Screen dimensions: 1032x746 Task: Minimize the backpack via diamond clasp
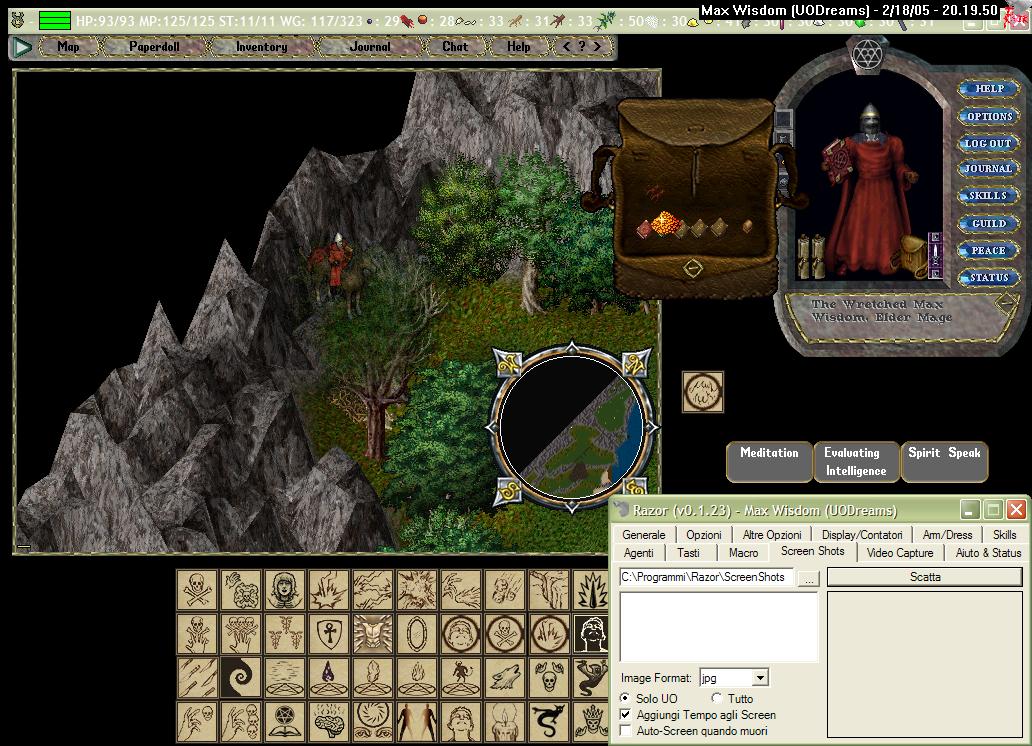(x=692, y=268)
